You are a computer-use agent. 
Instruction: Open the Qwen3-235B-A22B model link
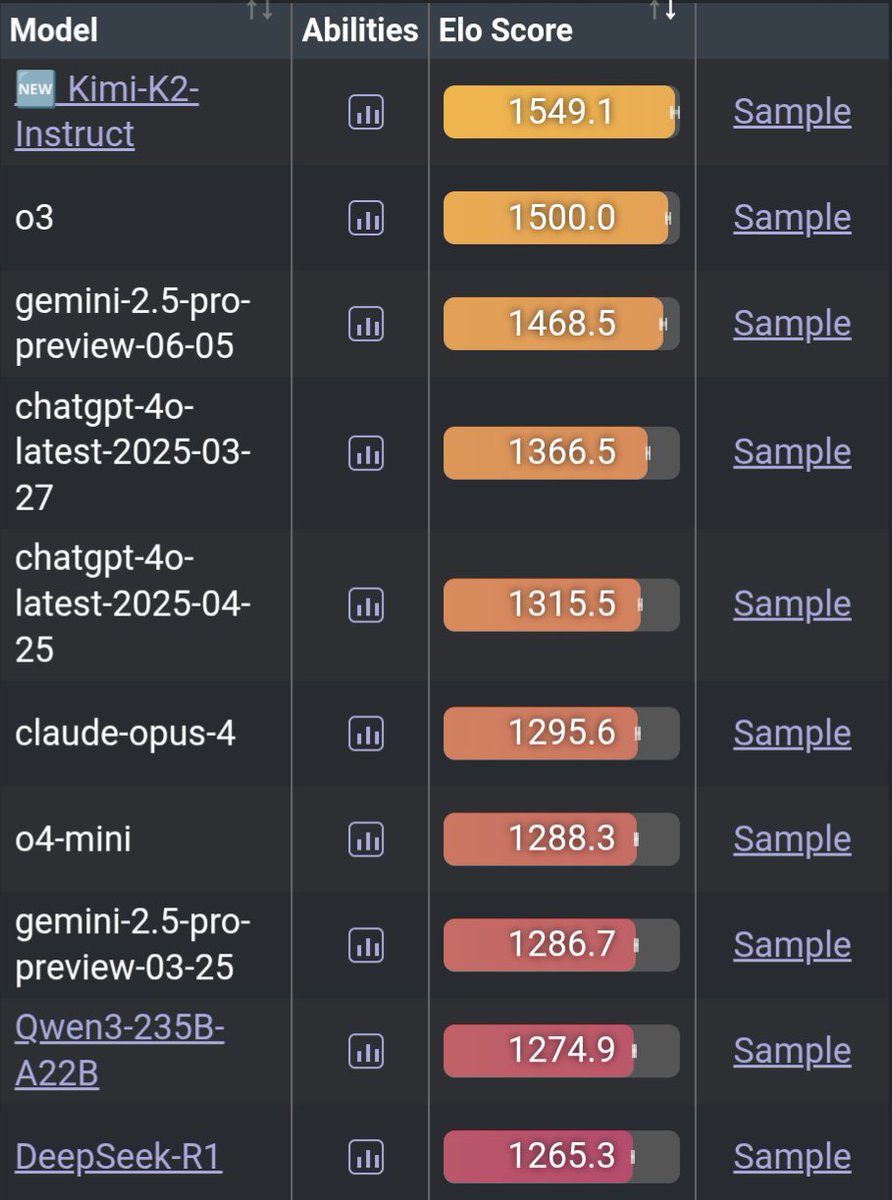click(x=119, y=1051)
